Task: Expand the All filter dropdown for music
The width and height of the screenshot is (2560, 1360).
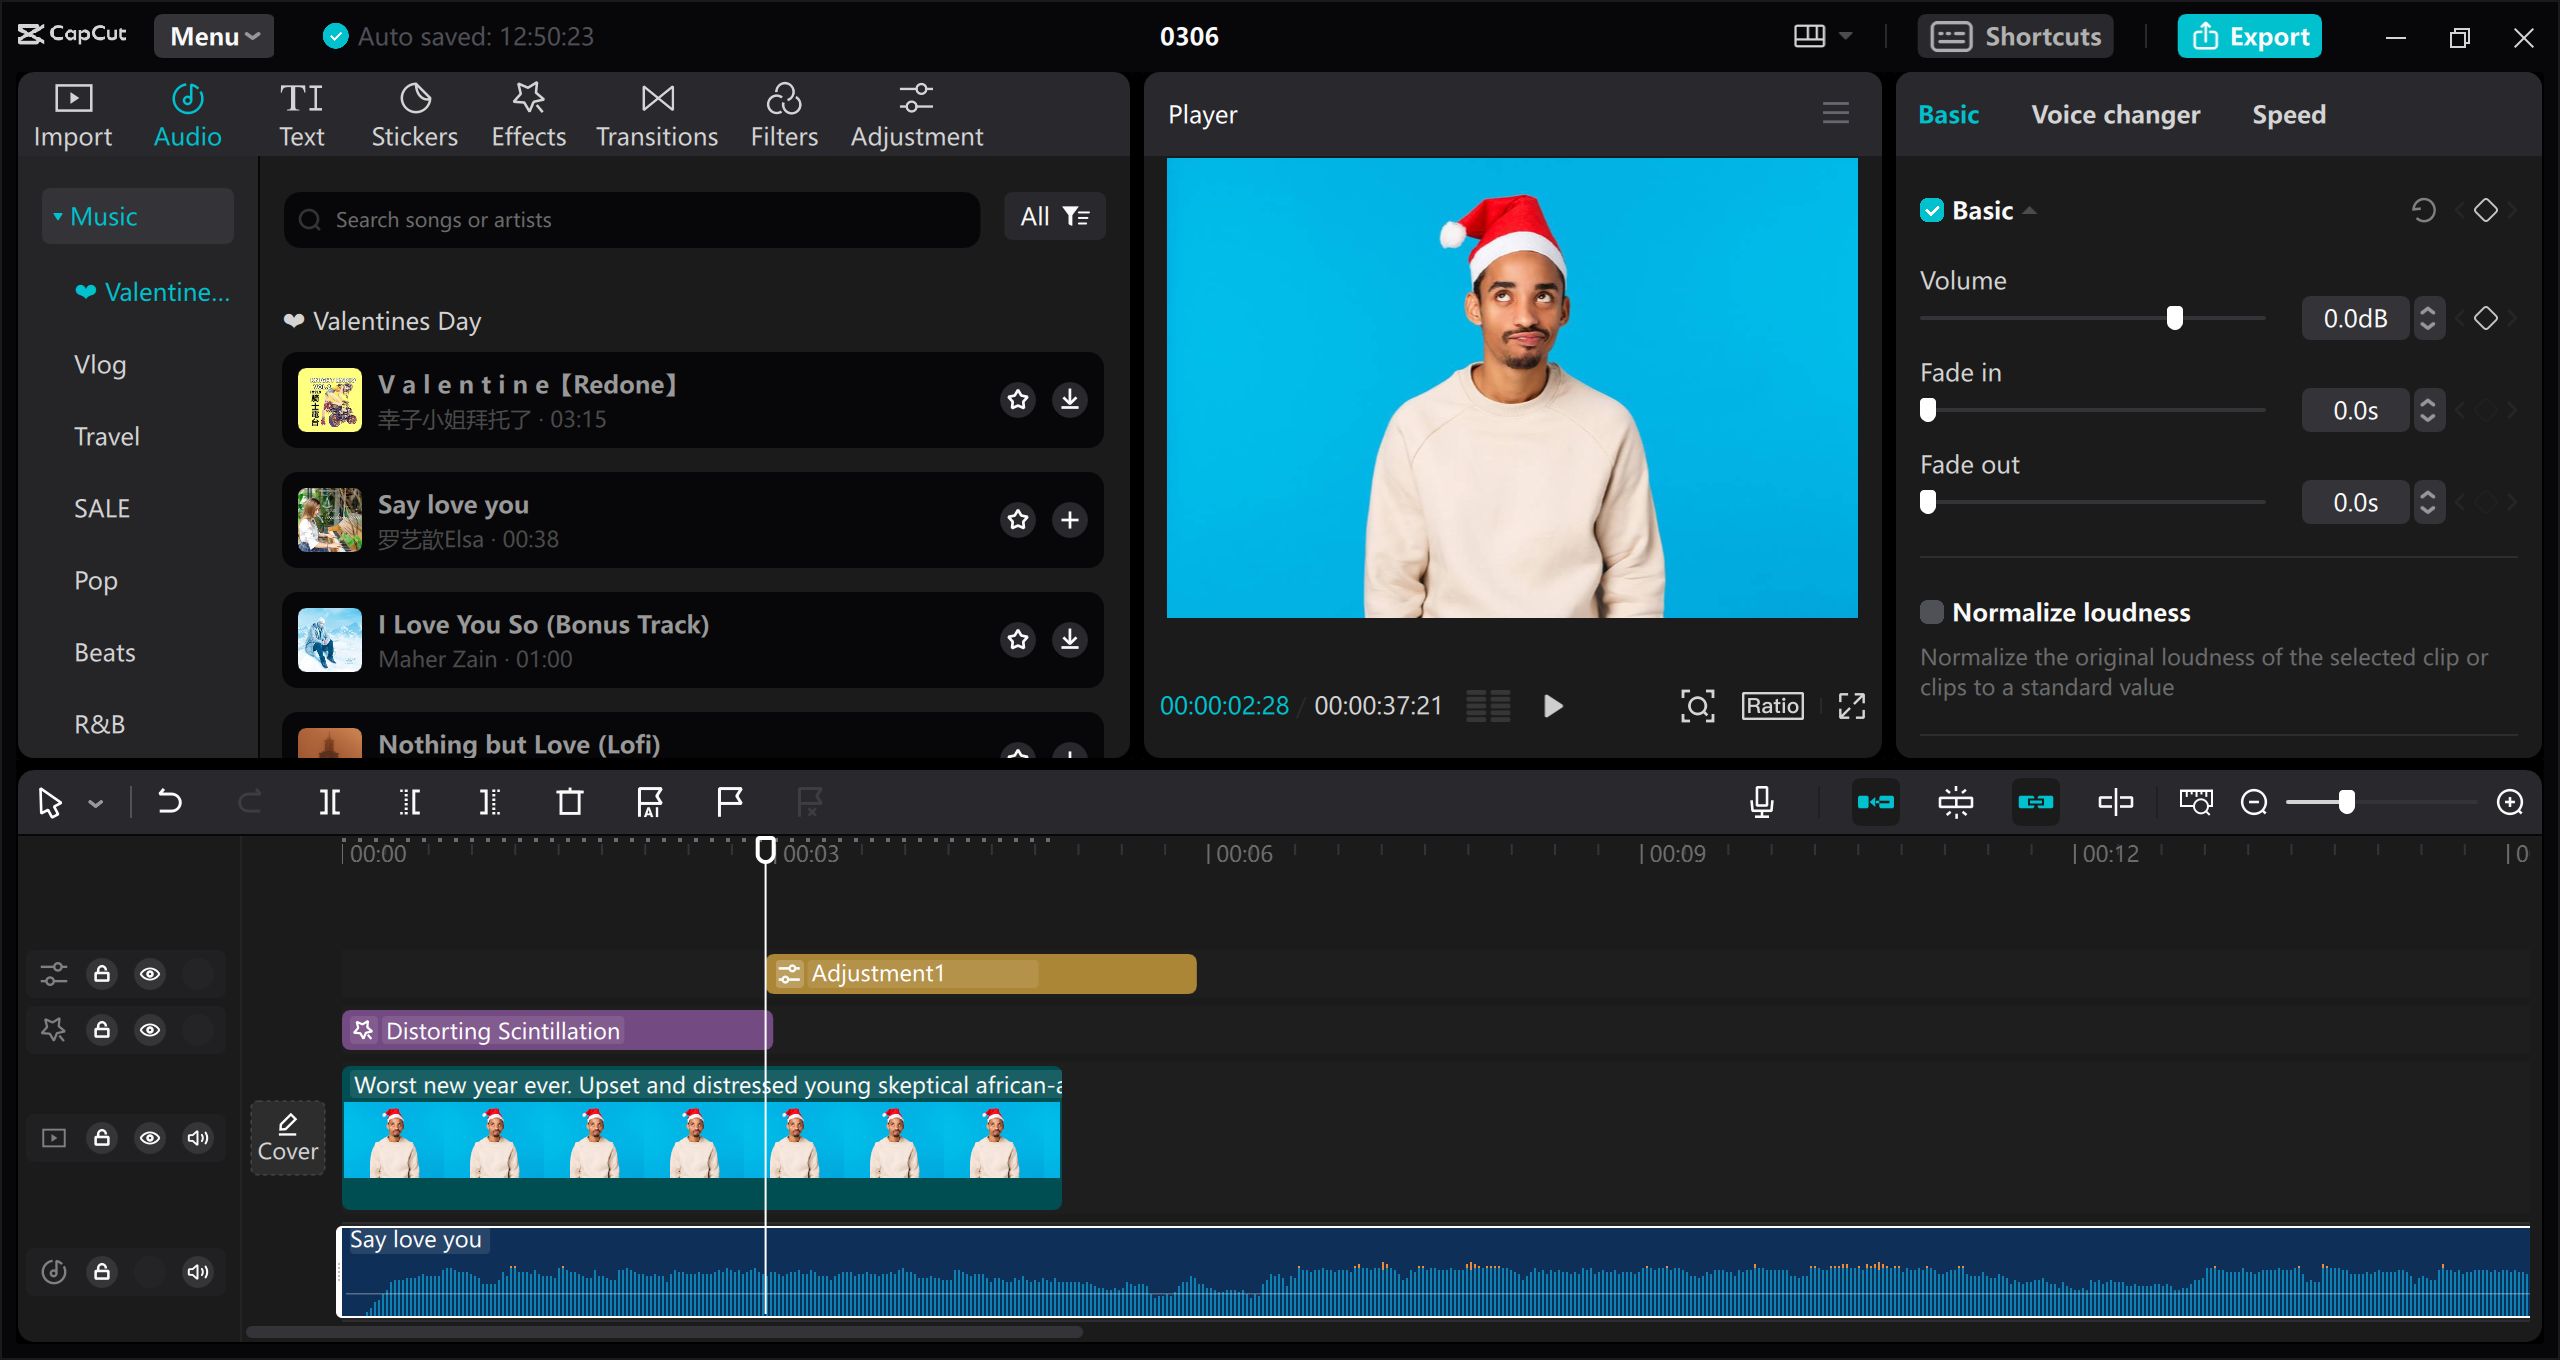Action: click(1051, 215)
